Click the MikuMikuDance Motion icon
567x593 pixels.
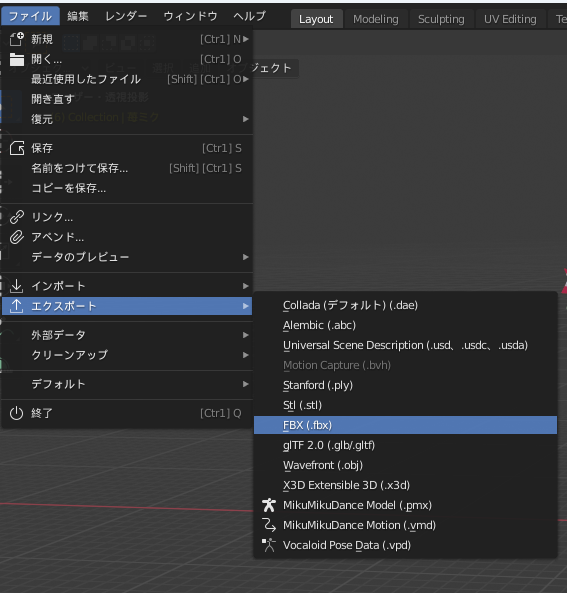pyautogui.click(x=269, y=525)
